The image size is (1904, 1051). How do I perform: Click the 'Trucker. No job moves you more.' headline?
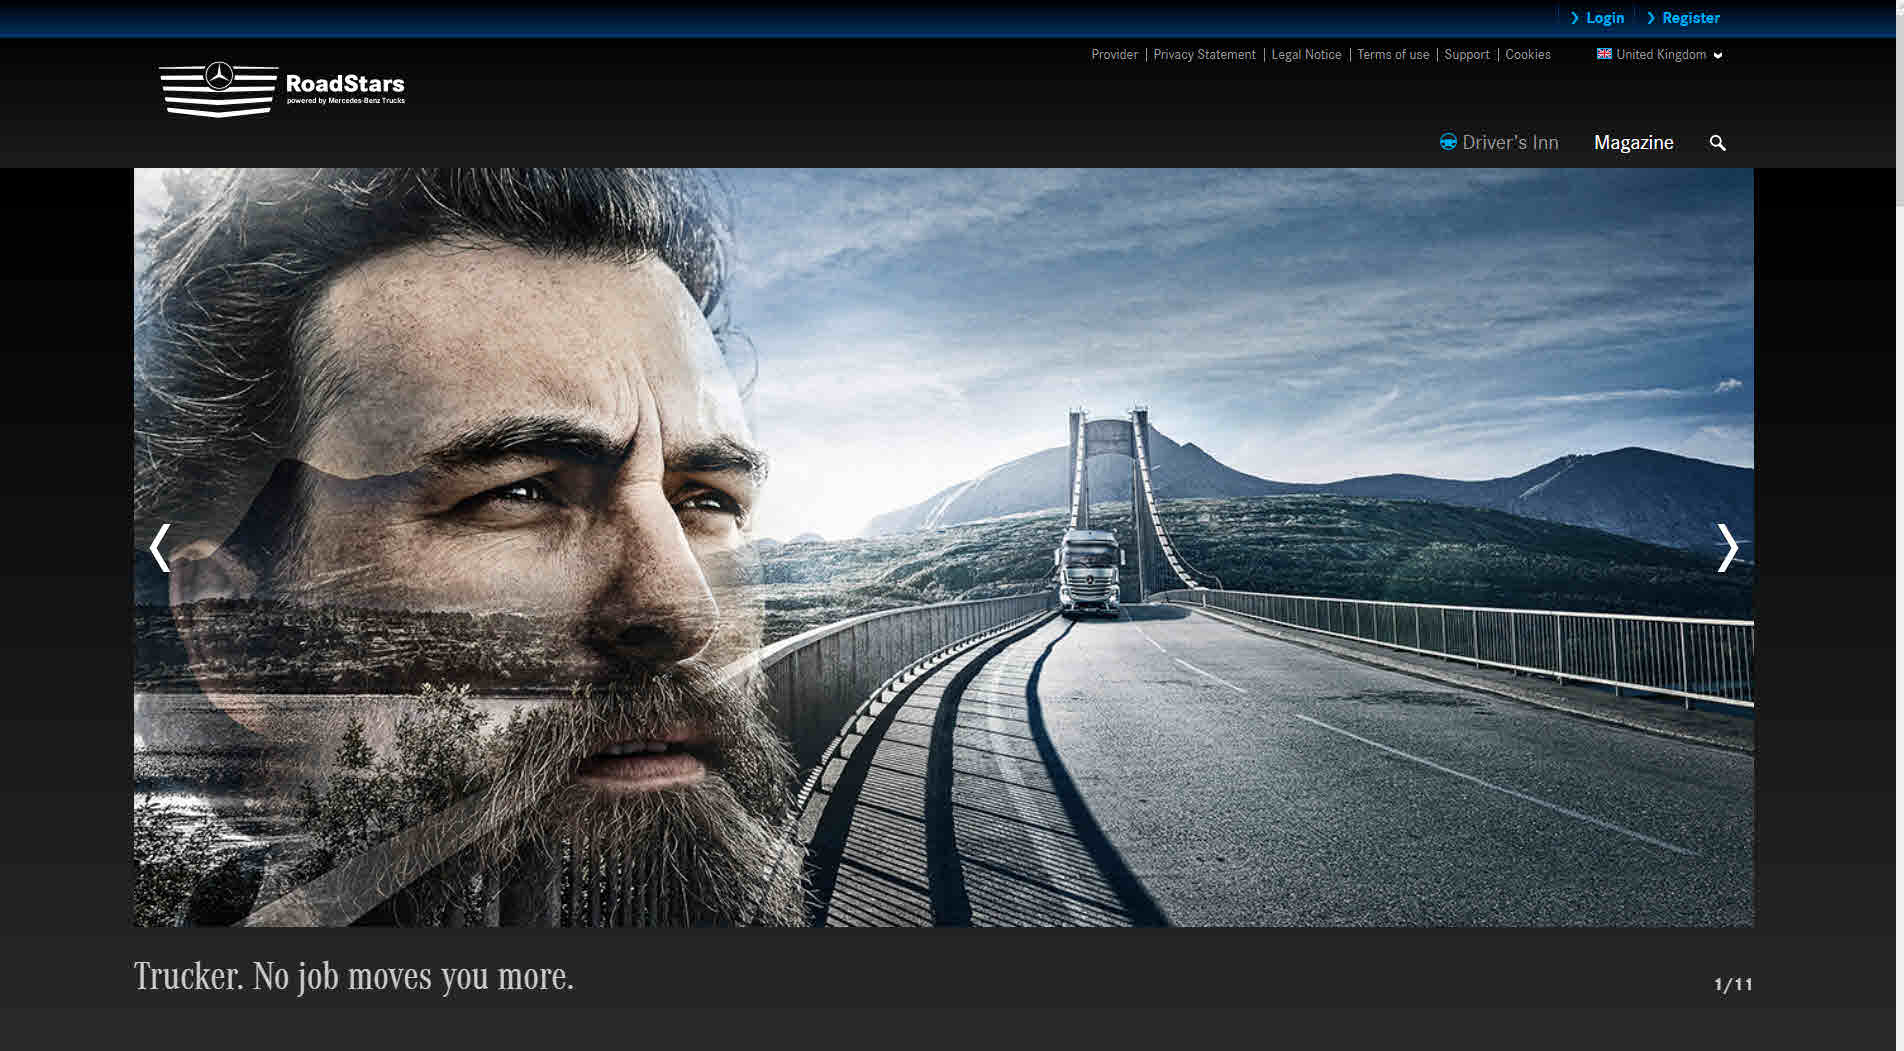coord(354,977)
